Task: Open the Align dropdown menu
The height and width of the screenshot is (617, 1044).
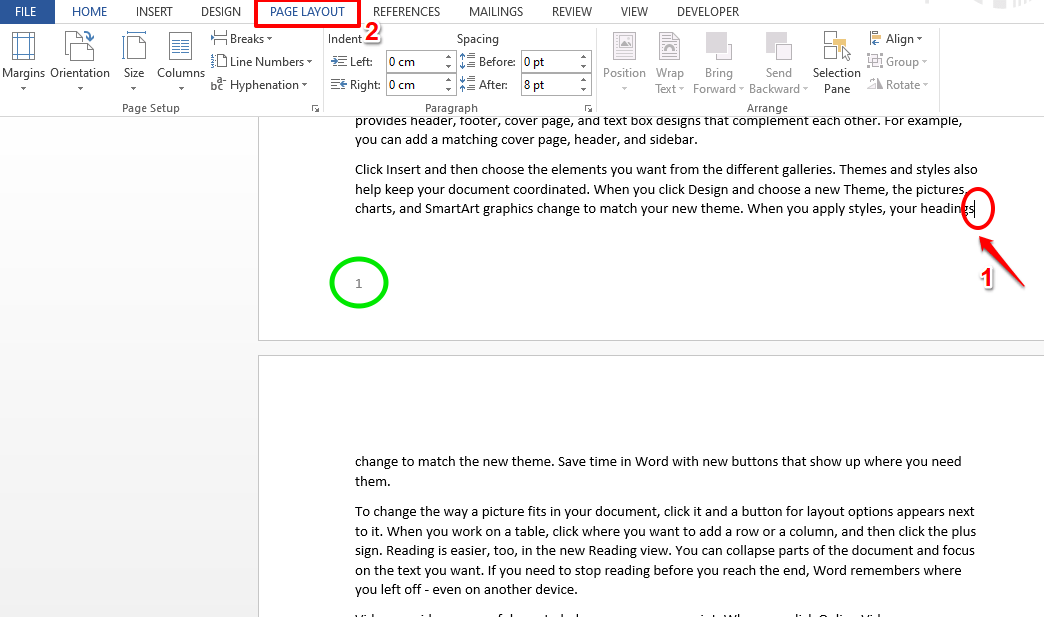Action: click(x=896, y=38)
